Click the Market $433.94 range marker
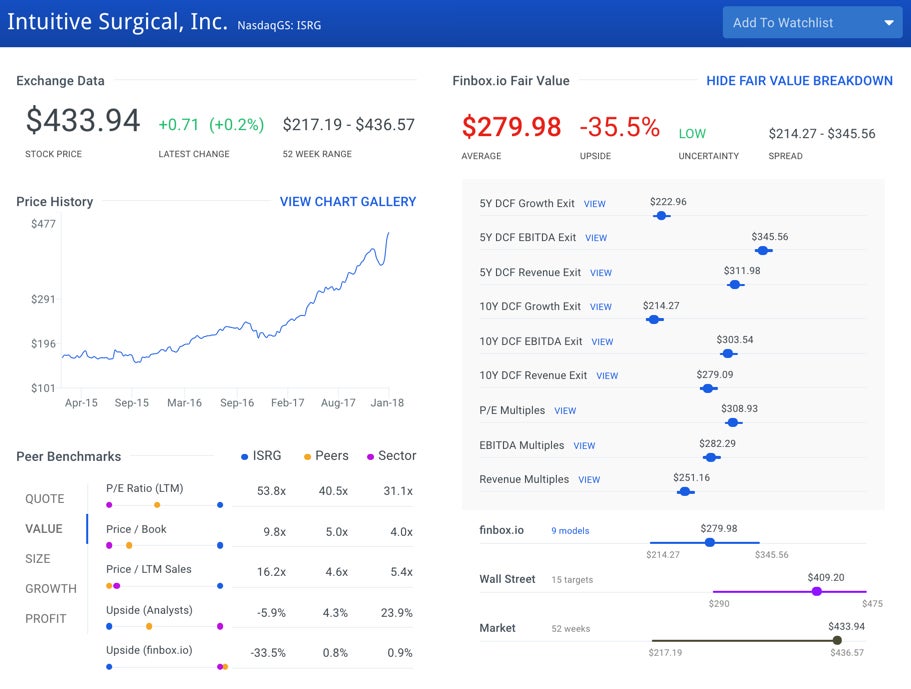This screenshot has width=911, height=689. (837, 640)
